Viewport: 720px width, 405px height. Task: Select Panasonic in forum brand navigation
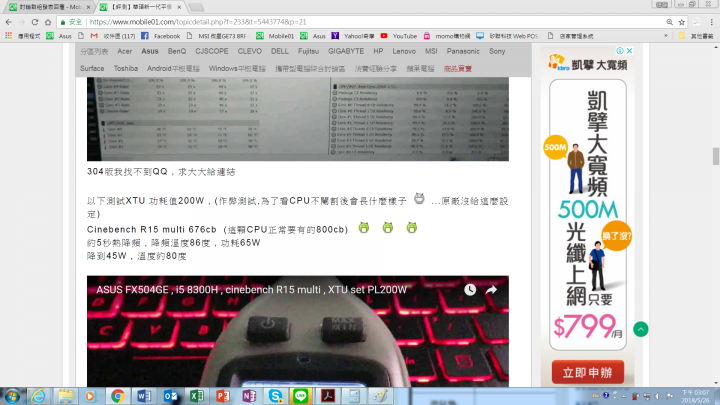463,51
